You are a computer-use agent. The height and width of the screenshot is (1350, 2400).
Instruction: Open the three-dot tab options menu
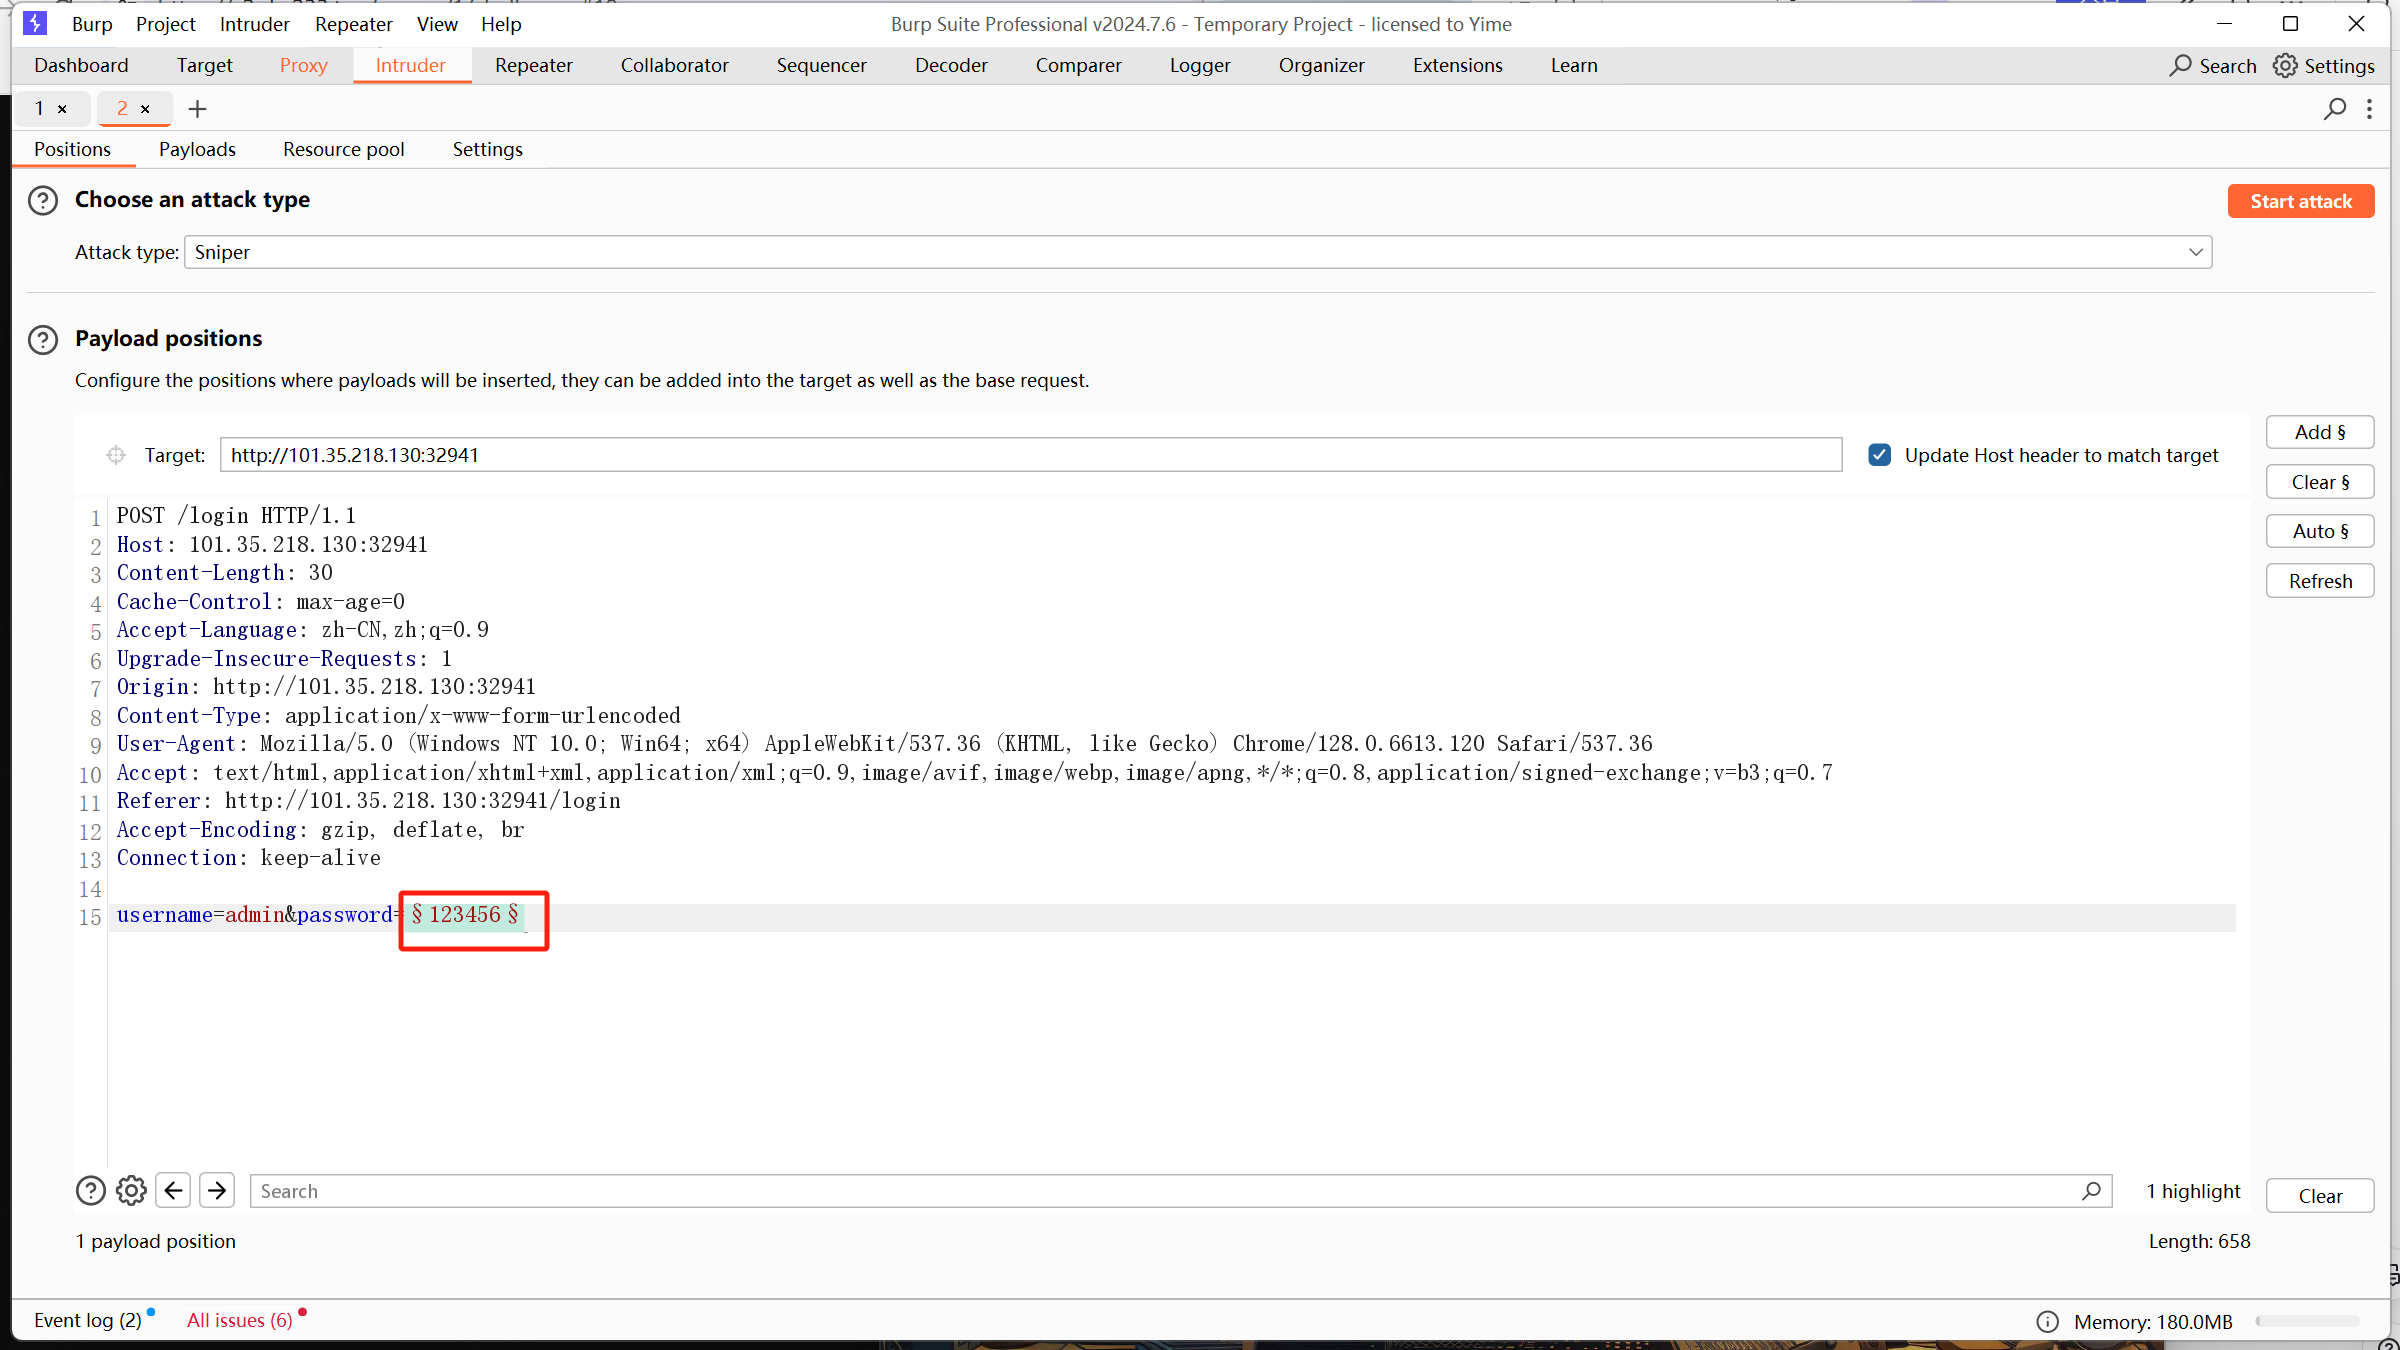[2369, 109]
